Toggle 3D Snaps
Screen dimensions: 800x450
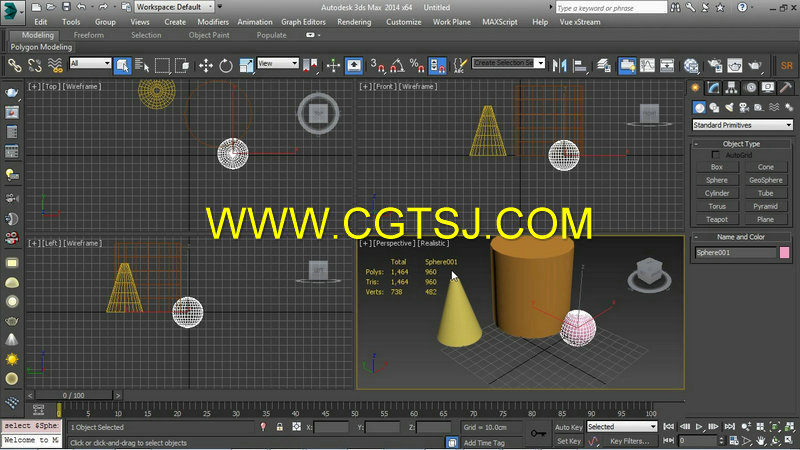[377, 65]
